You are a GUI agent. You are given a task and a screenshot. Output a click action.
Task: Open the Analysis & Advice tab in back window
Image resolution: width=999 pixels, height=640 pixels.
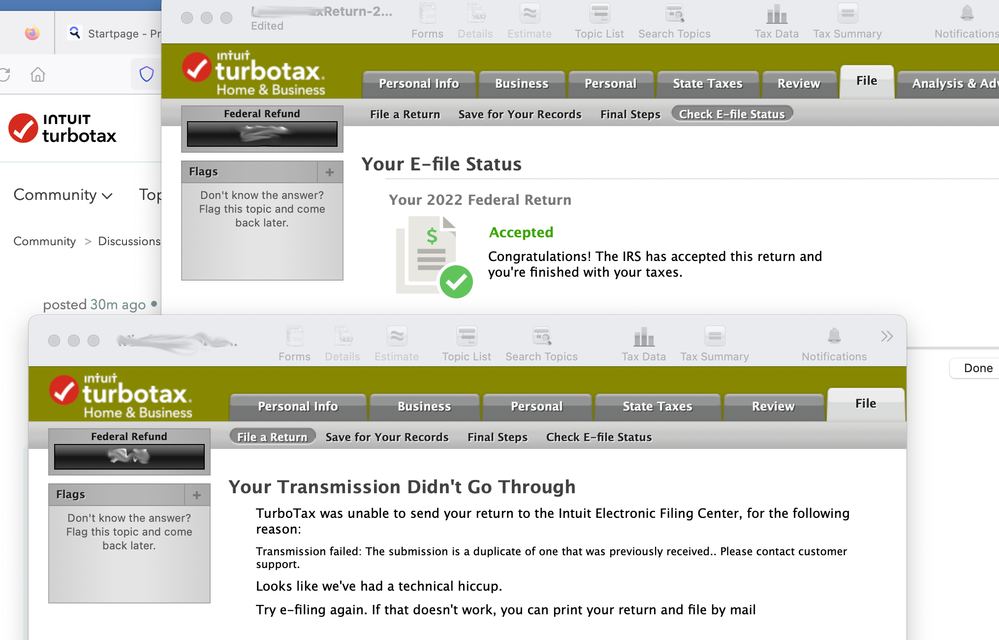948,83
